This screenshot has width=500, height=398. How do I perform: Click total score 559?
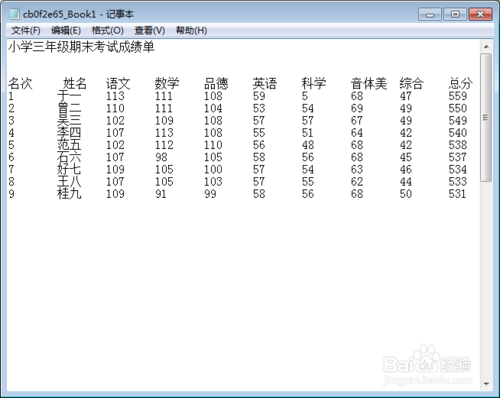[458, 96]
